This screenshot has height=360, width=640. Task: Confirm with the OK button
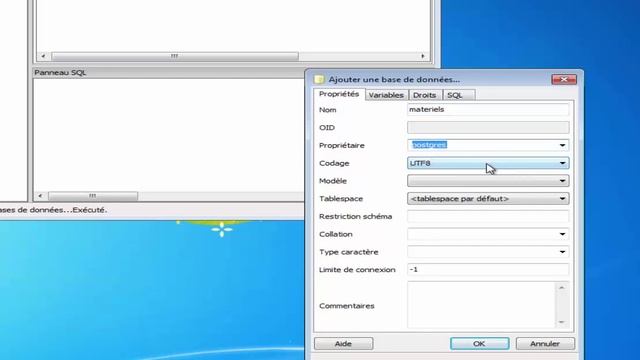point(480,344)
